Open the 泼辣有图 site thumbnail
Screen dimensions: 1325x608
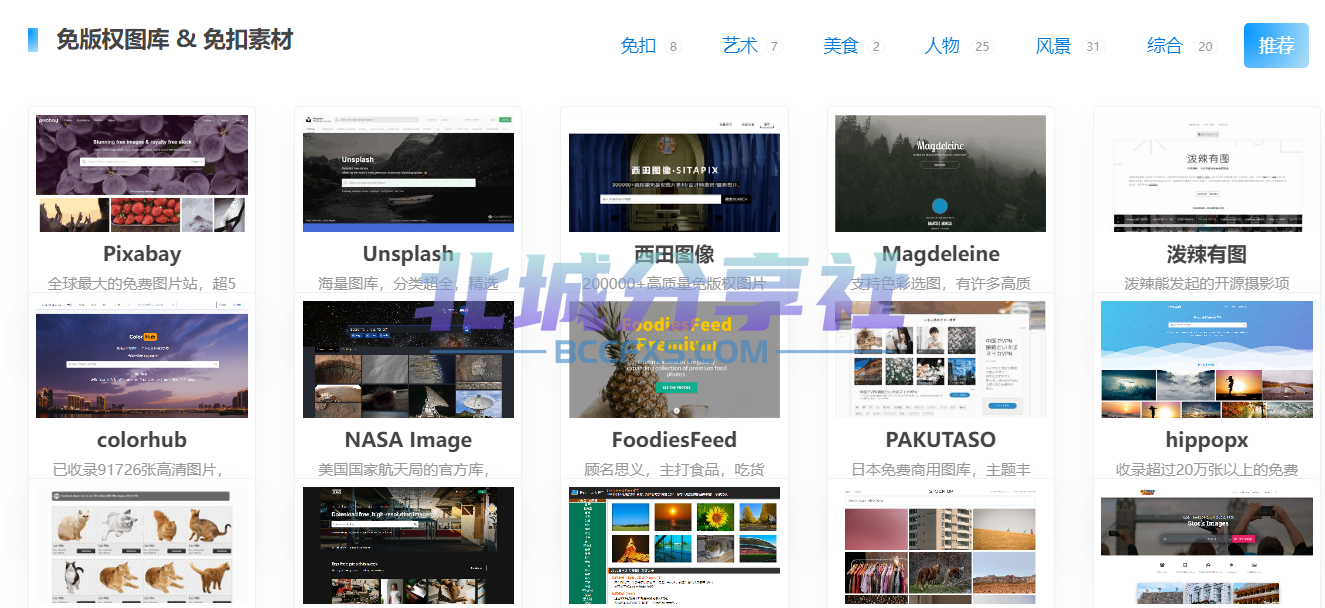[x=1207, y=173]
